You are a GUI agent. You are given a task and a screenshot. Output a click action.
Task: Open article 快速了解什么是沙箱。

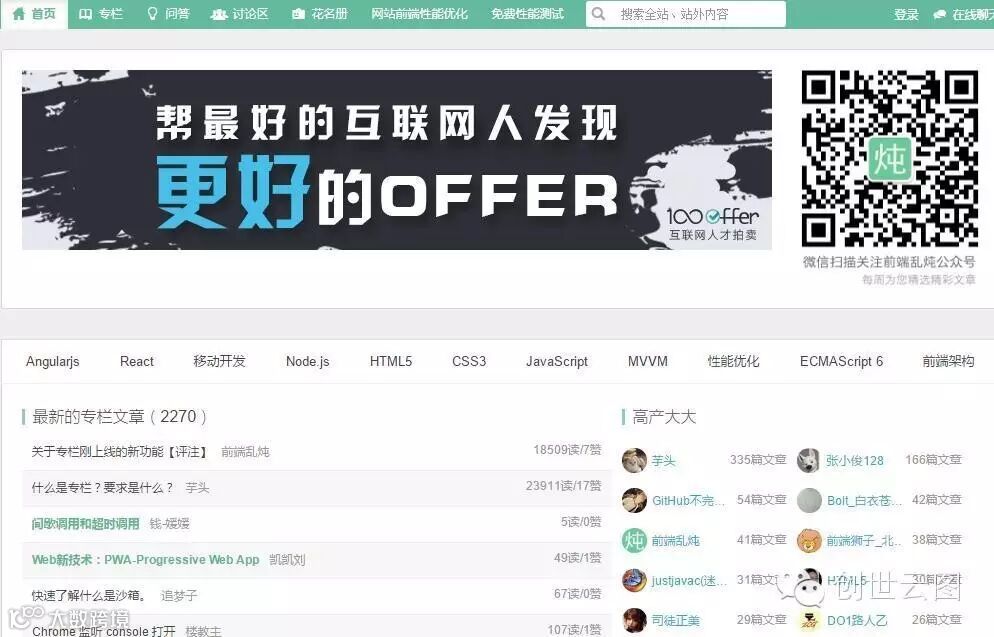pyautogui.click(x=89, y=596)
